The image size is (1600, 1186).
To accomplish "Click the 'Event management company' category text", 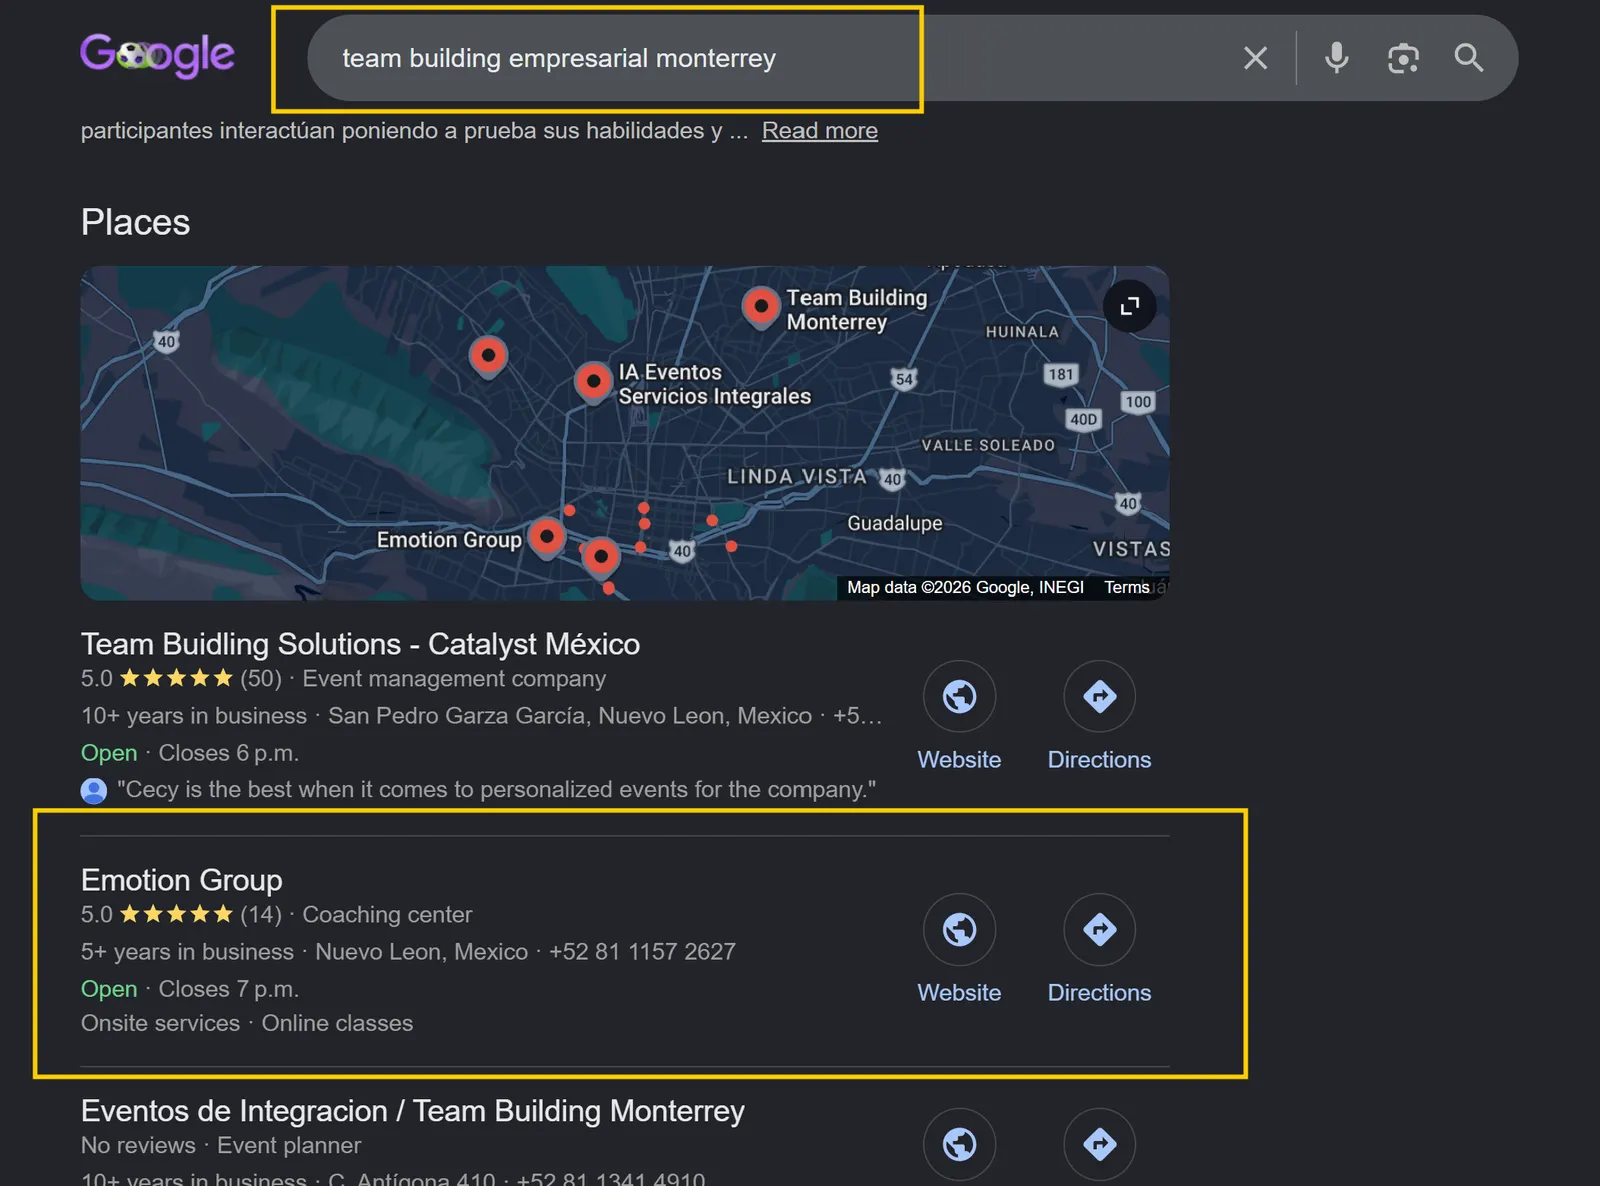I will 454,679.
